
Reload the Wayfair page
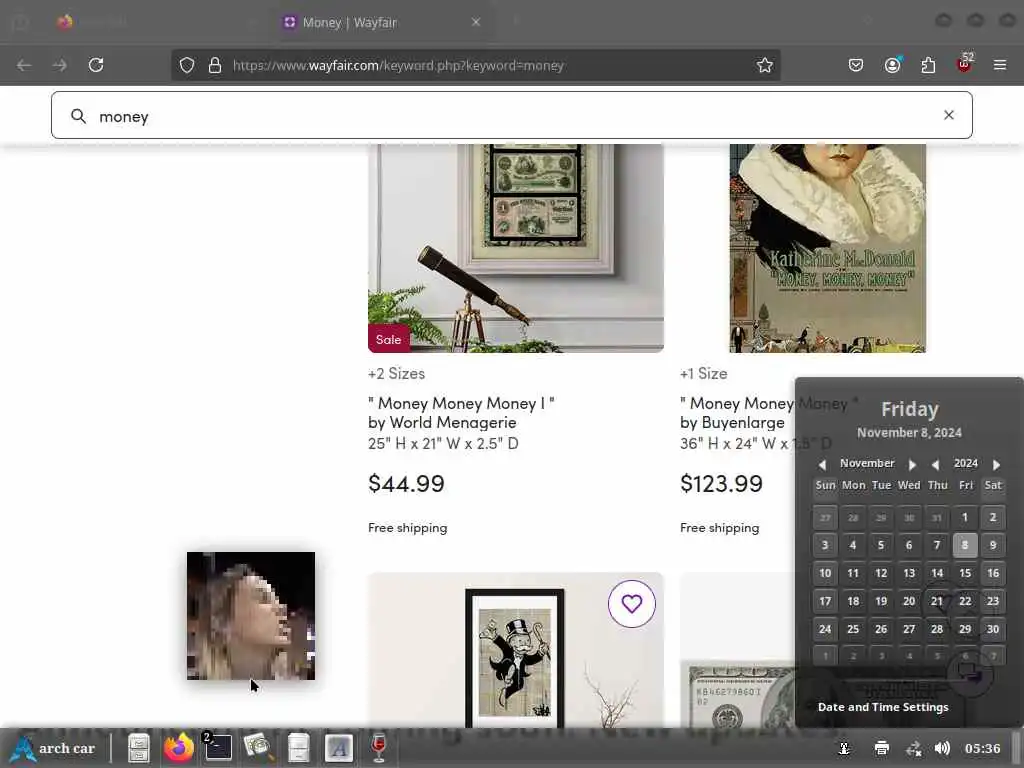coord(96,65)
